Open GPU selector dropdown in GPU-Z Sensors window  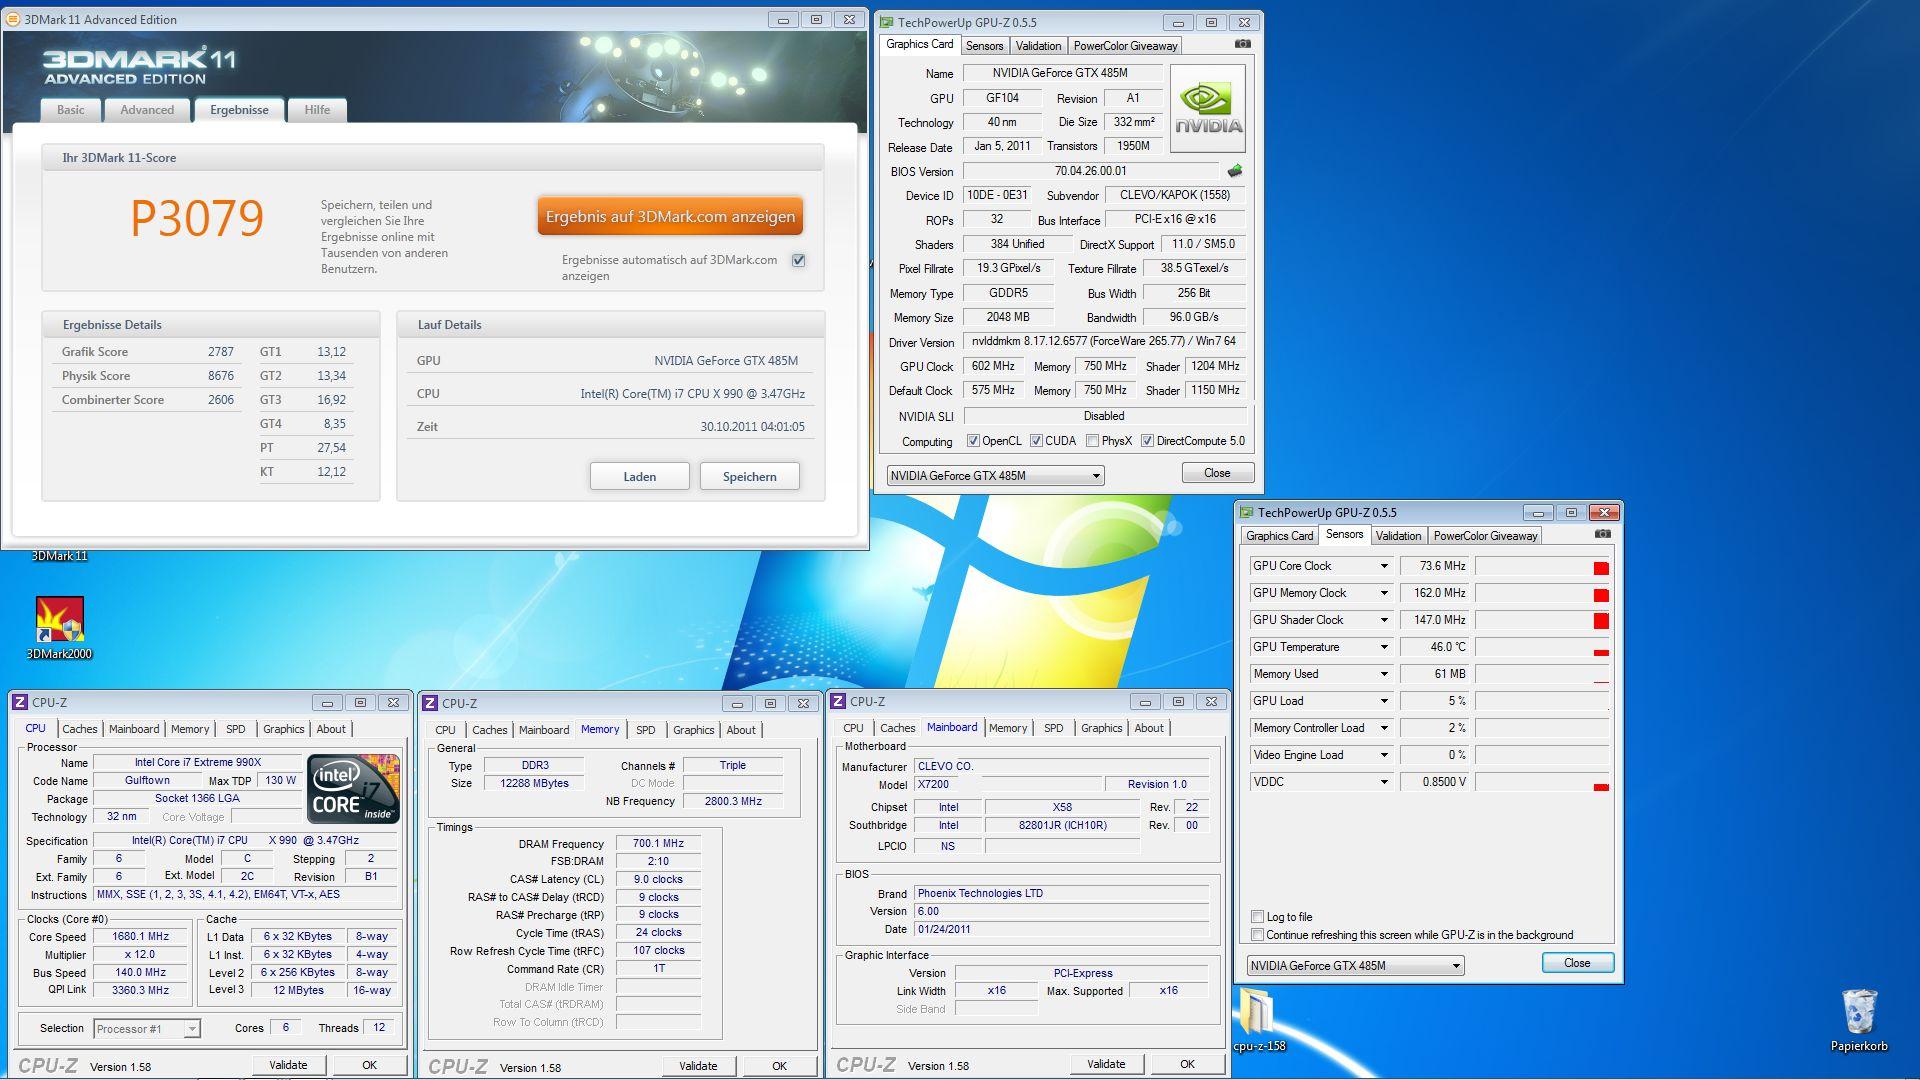[x=1355, y=966]
